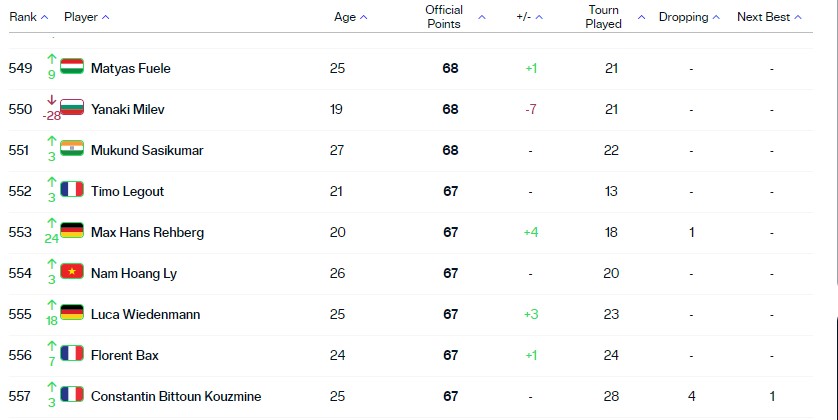Click the India flag beside Mukund Sasikumar
This screenshot has height=420, width=838.
tap(72, 148)
